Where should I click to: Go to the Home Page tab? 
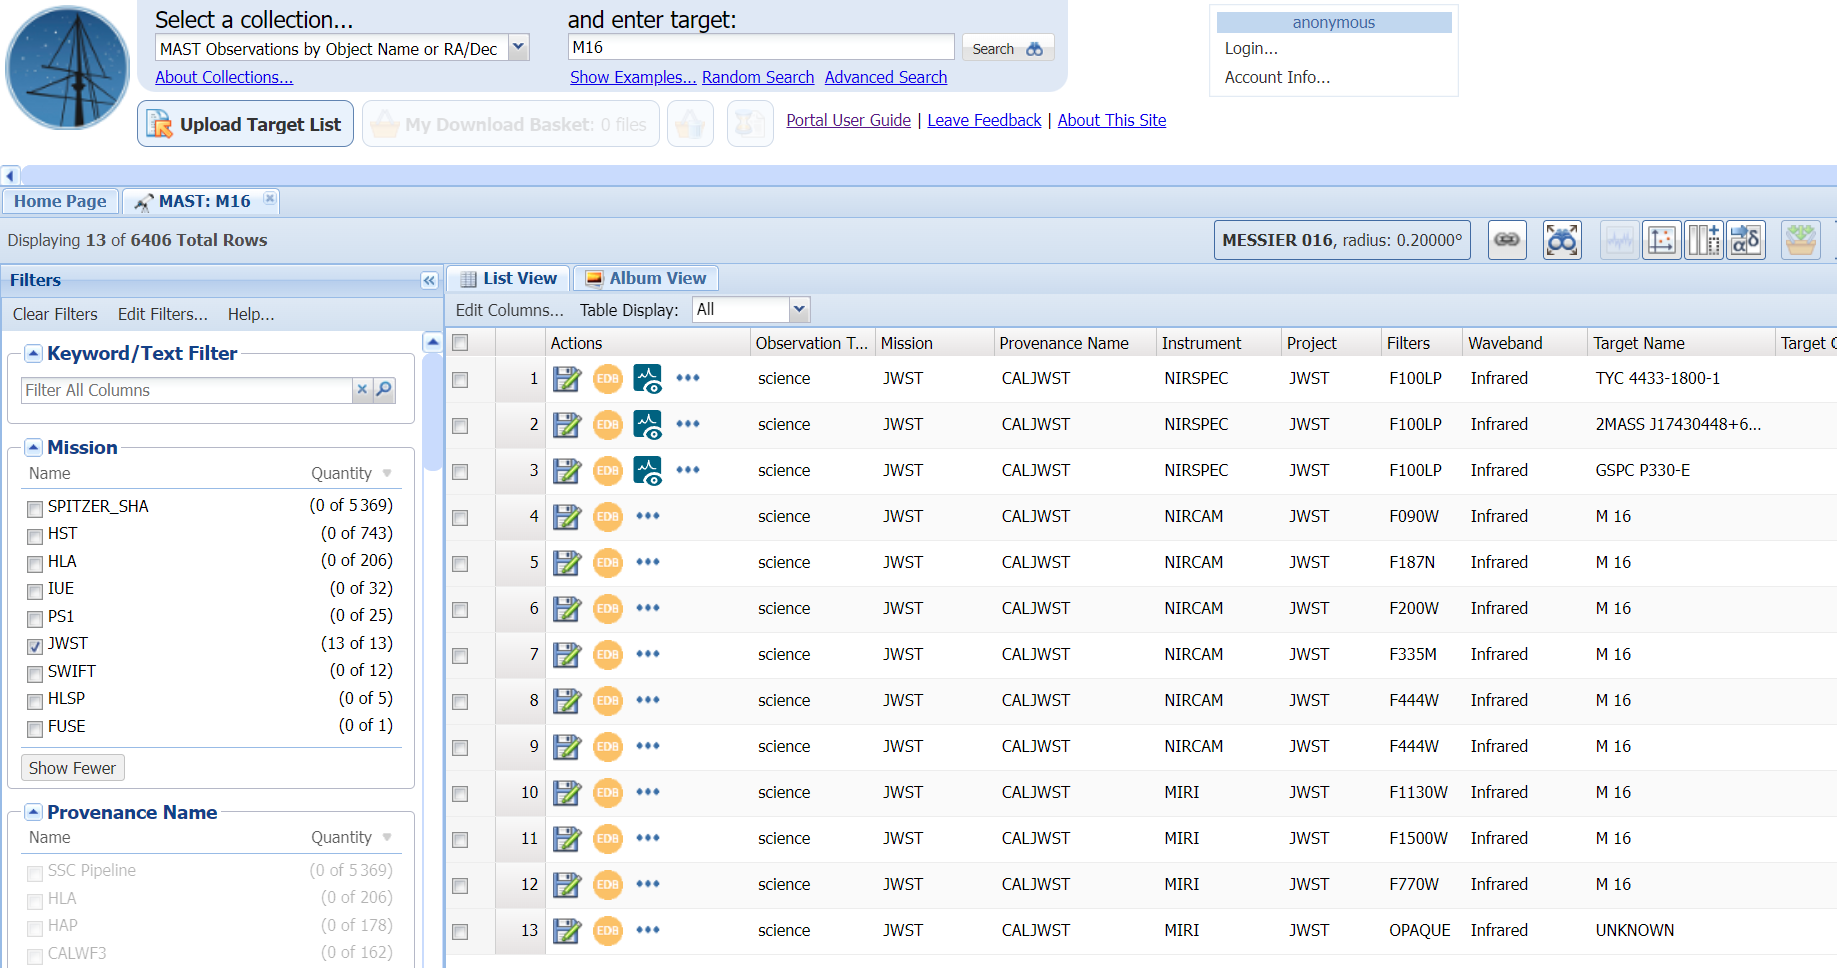point(60,201)
